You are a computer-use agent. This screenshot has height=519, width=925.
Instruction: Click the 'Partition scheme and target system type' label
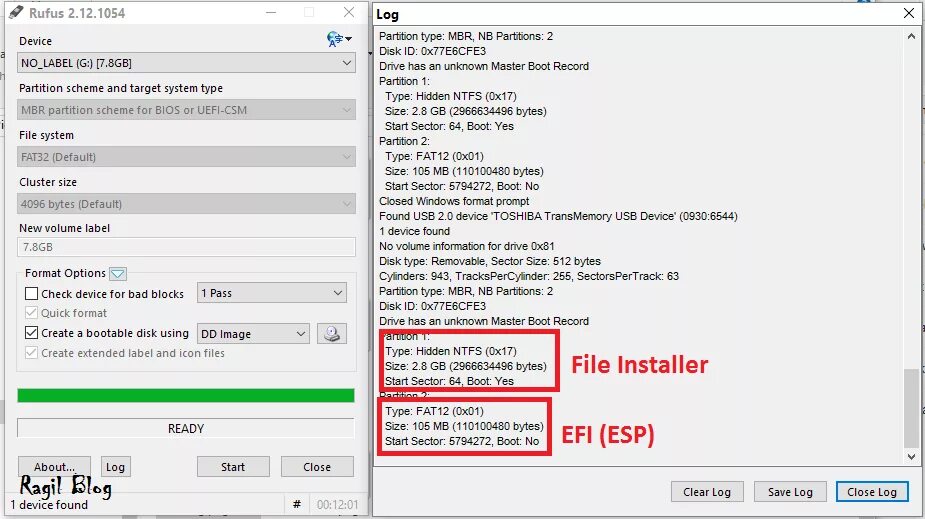point(121,88)
